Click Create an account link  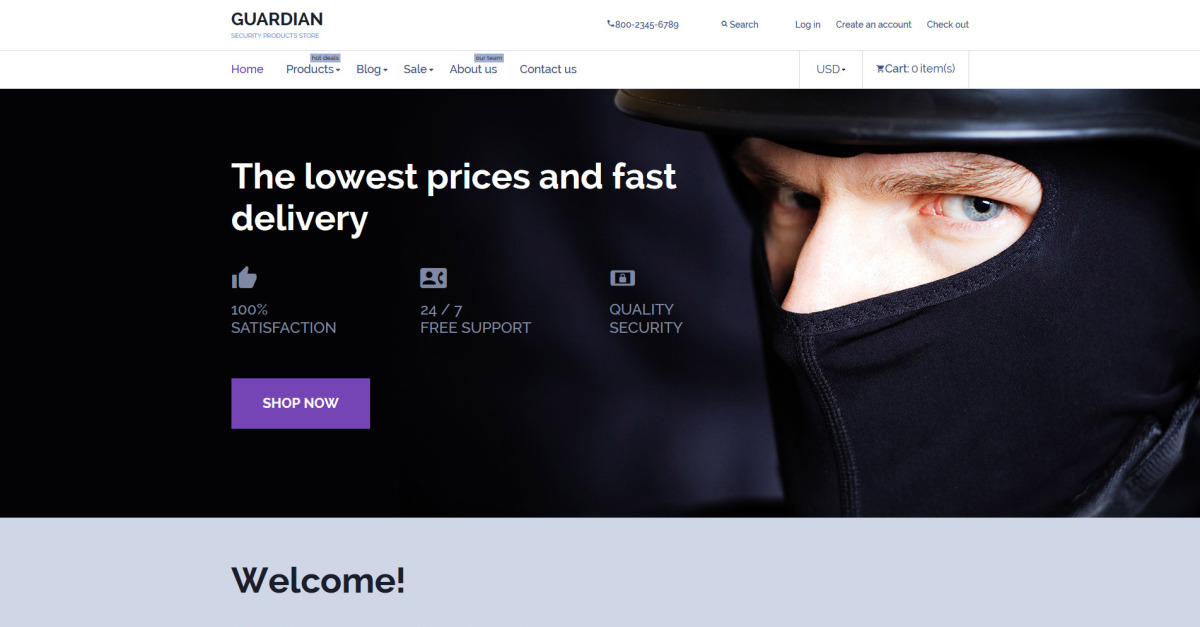(x=874, y=24)
